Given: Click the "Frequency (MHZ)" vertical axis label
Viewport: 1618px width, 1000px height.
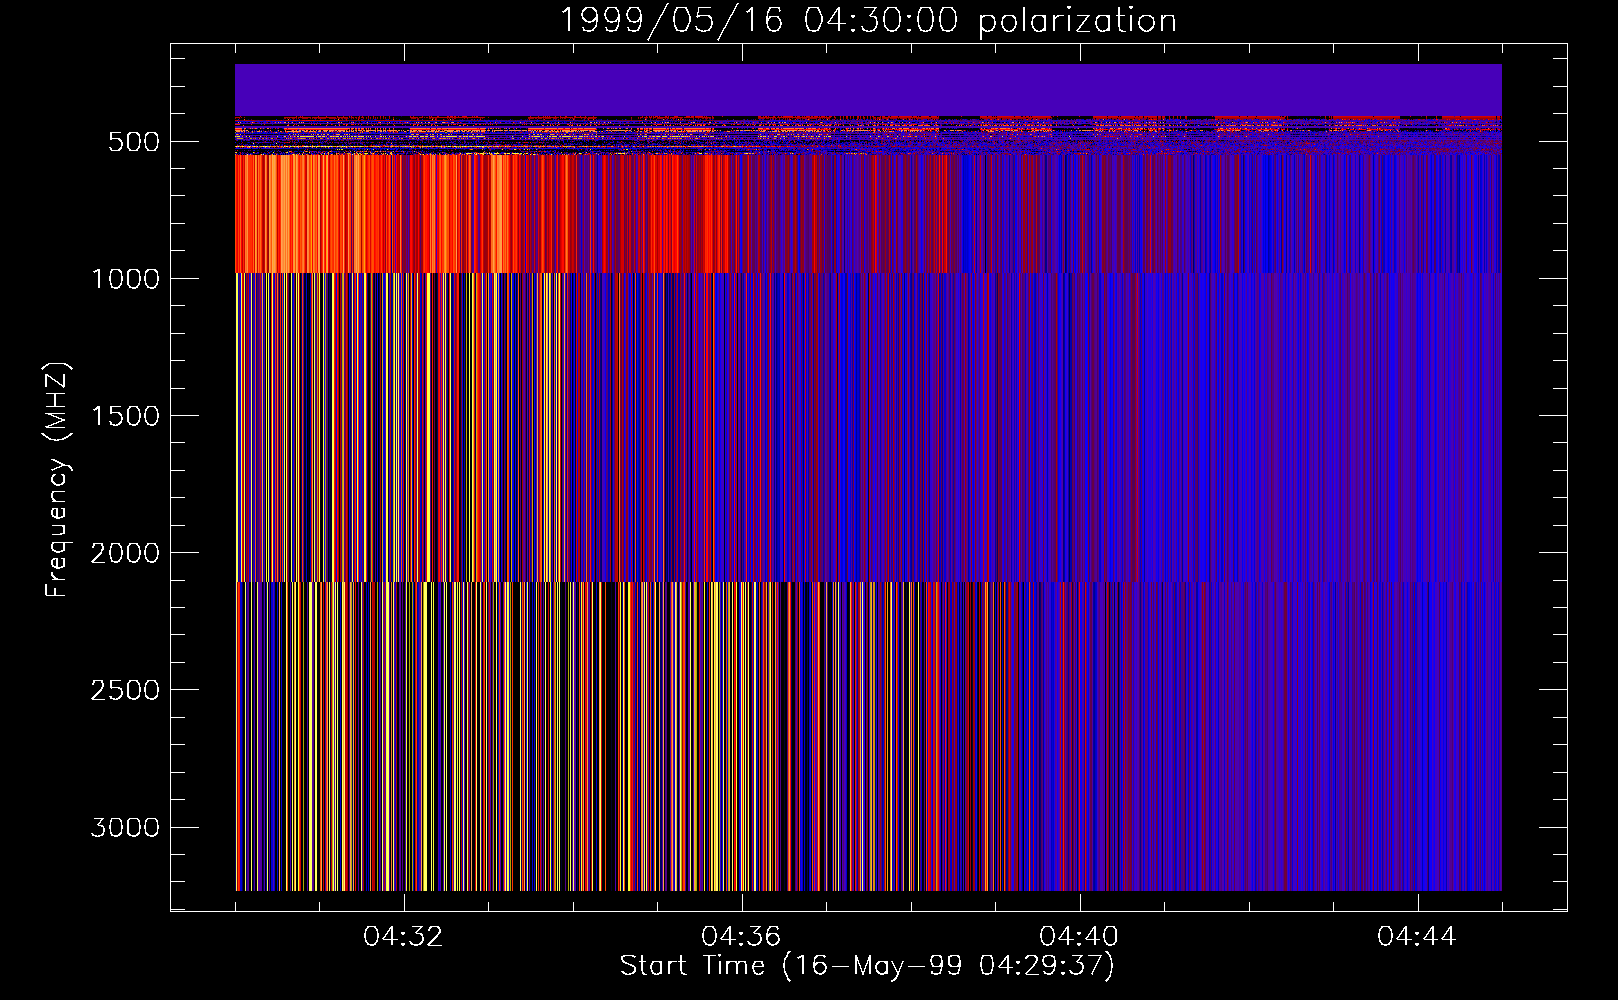Looking at the screenshot, I should [57, 480].
